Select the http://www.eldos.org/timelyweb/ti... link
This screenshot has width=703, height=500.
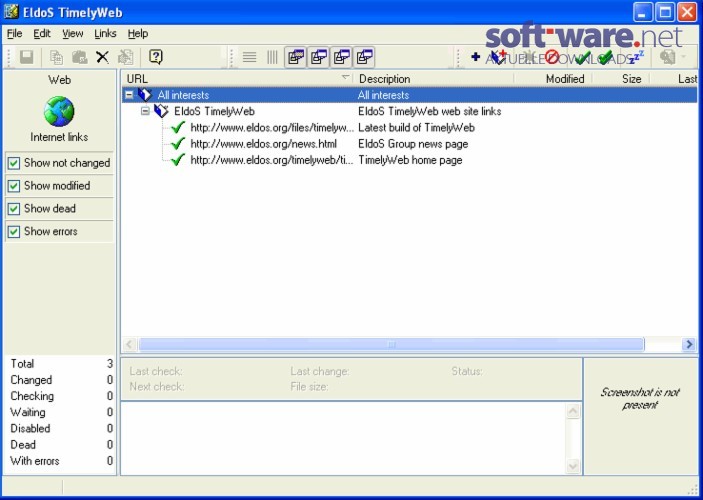coord(272,160)
